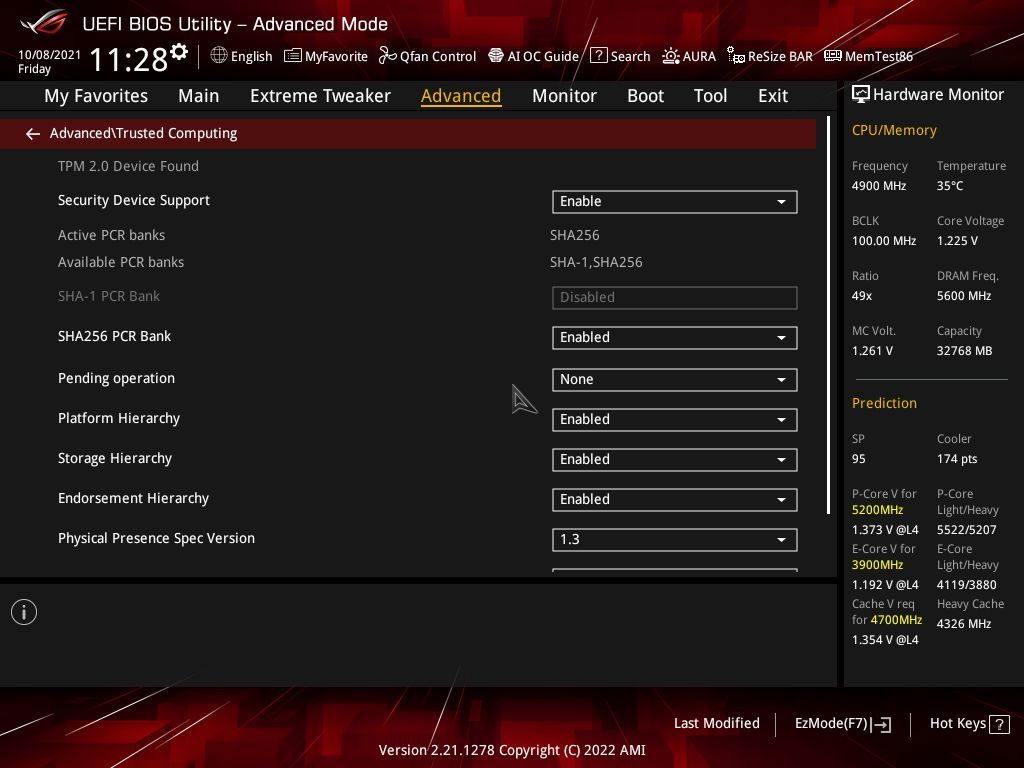Click the Hot Keys question mark icon
This screenshot has width=1024, height=768.
point(999,724)
